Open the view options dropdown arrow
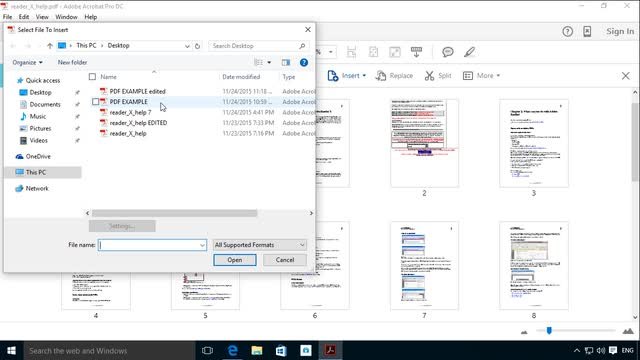This screenshot has height=360, width=640. pyautogui.click(x=269, y=62)
